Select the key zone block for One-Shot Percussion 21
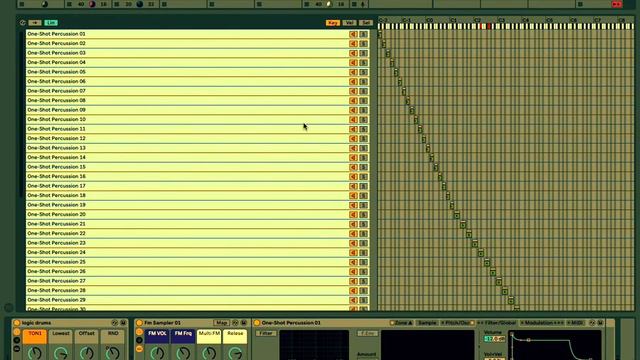 point(463,224)
